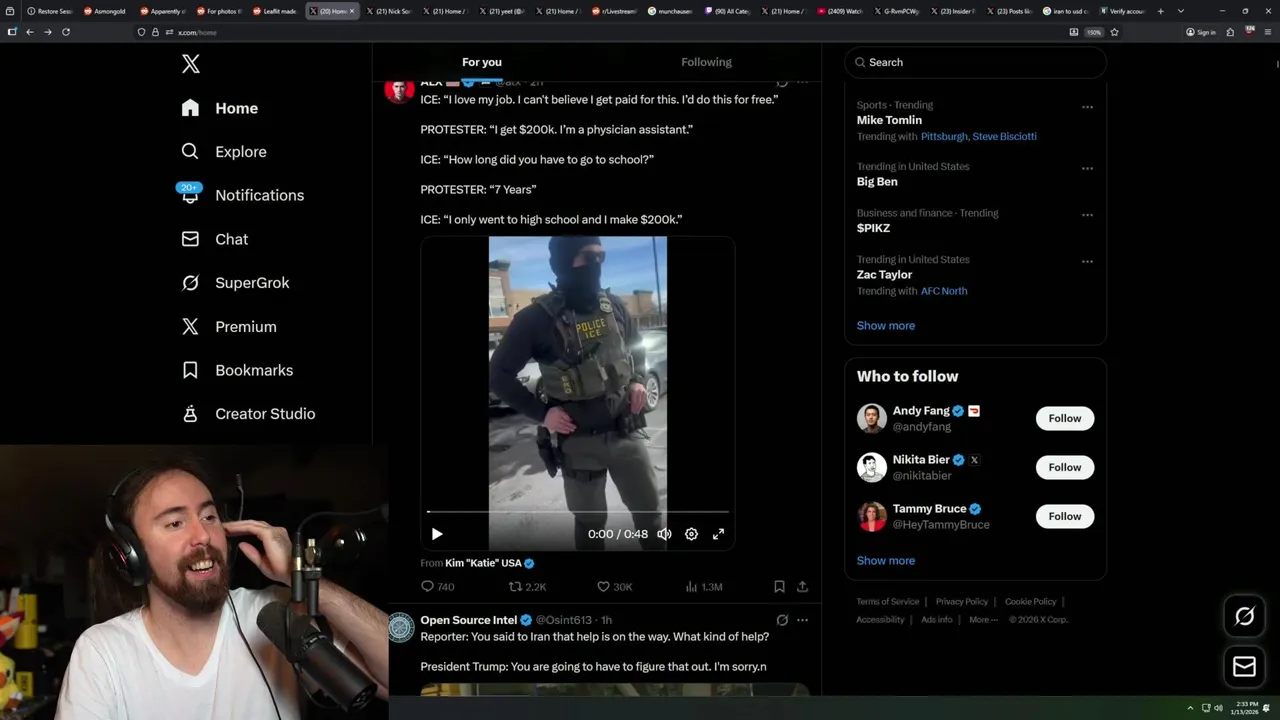Open more options for the Big Ben trend
Viewport: 1280px width, 720px height.
click(x=1087, y=168)
